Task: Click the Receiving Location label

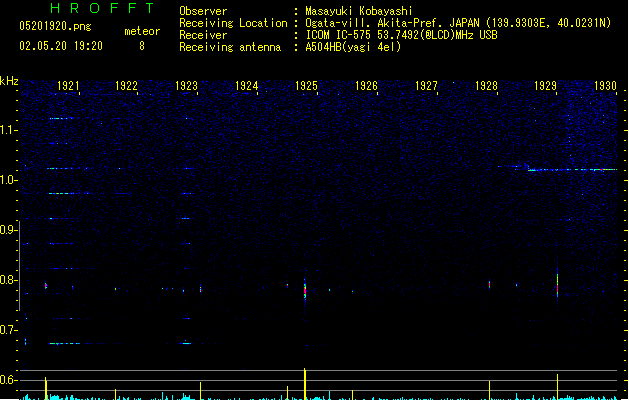Action: coord(233,23)
